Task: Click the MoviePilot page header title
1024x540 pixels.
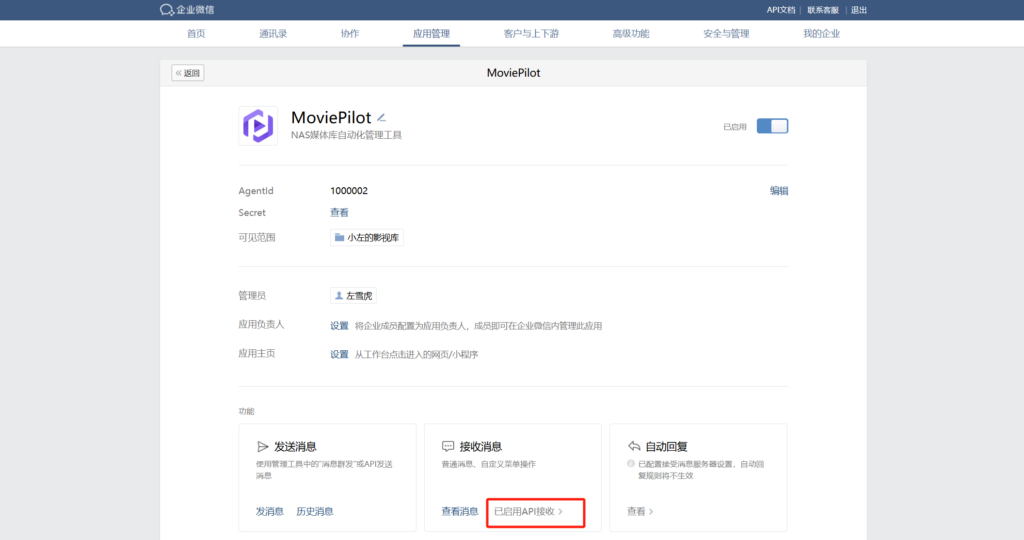Action: (x=513, y=73)
